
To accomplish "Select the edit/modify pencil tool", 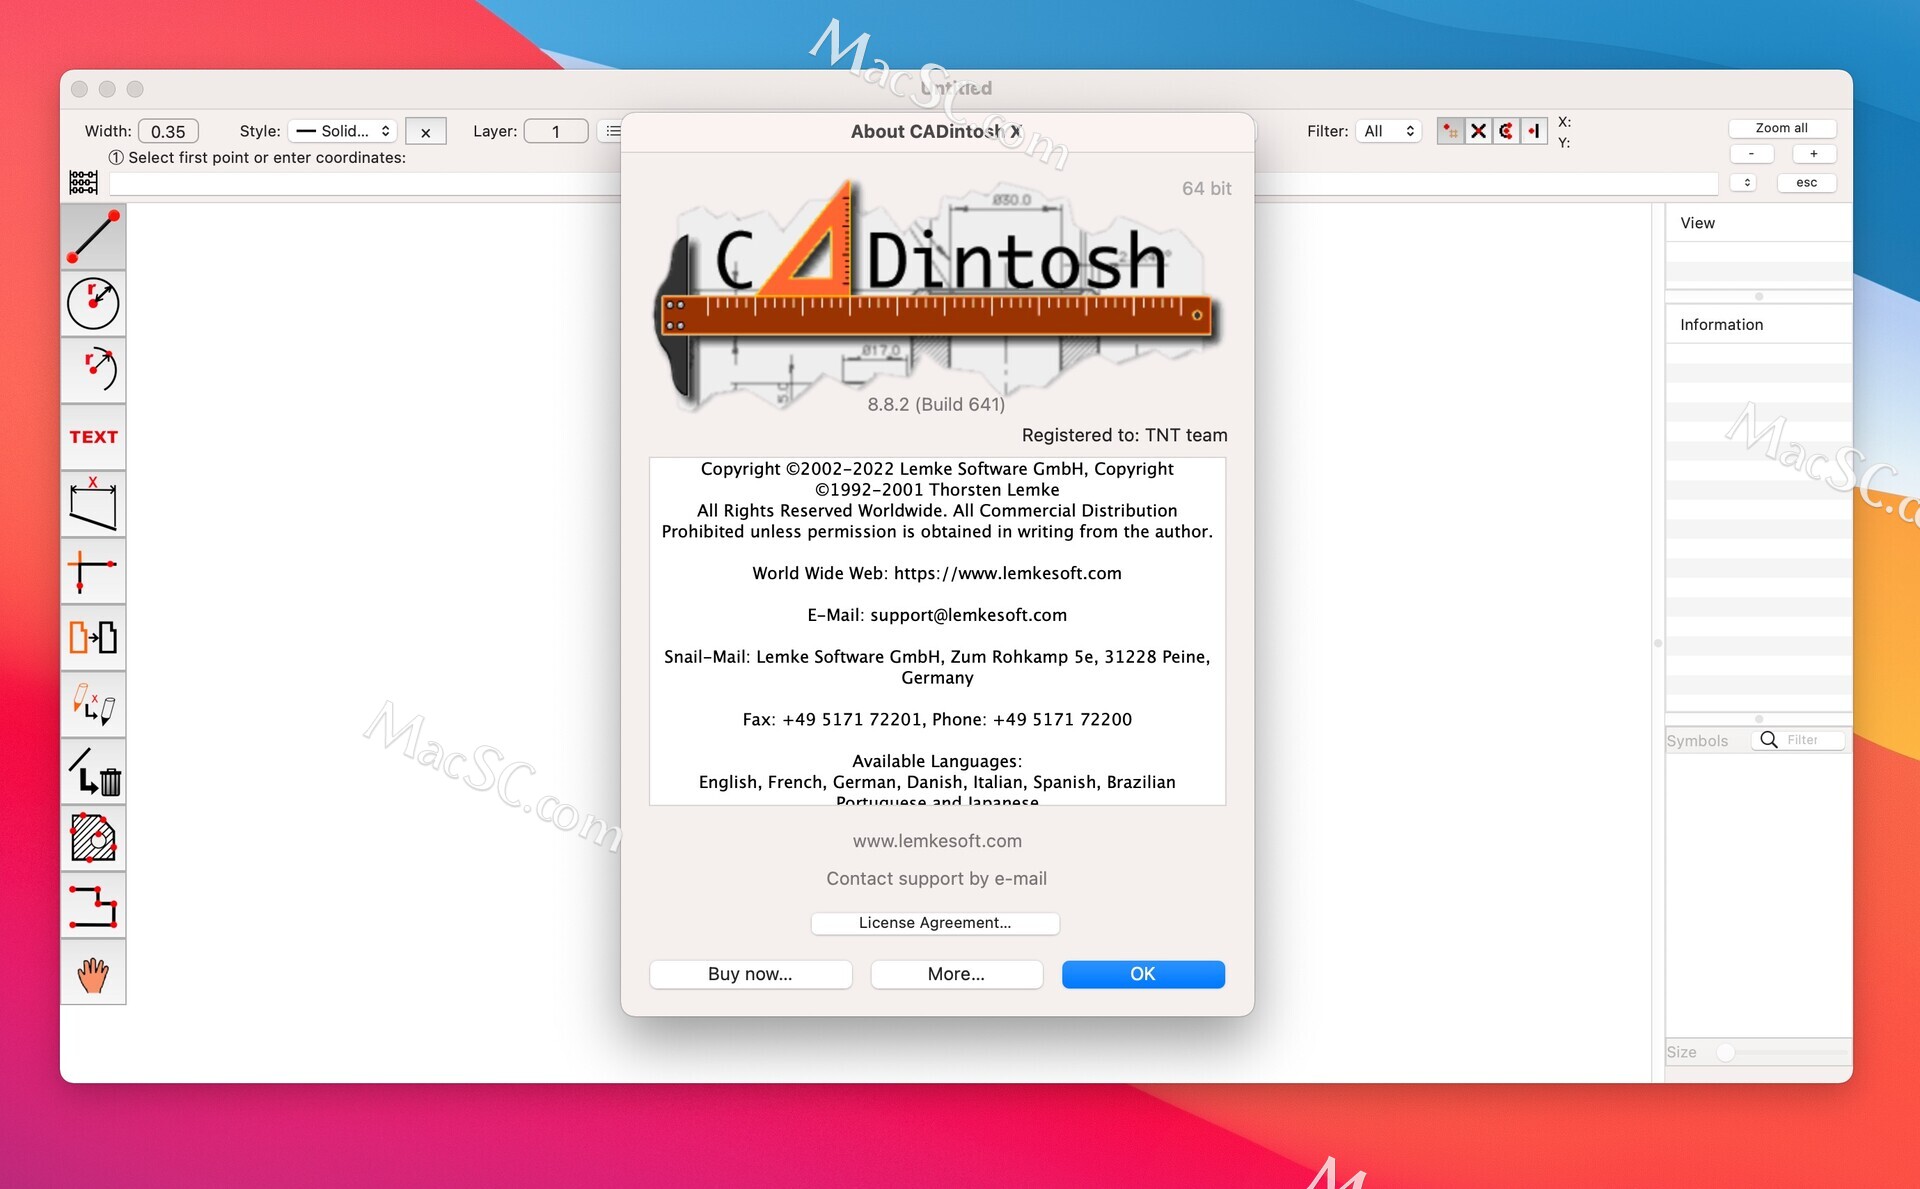I will coord(93,705).
